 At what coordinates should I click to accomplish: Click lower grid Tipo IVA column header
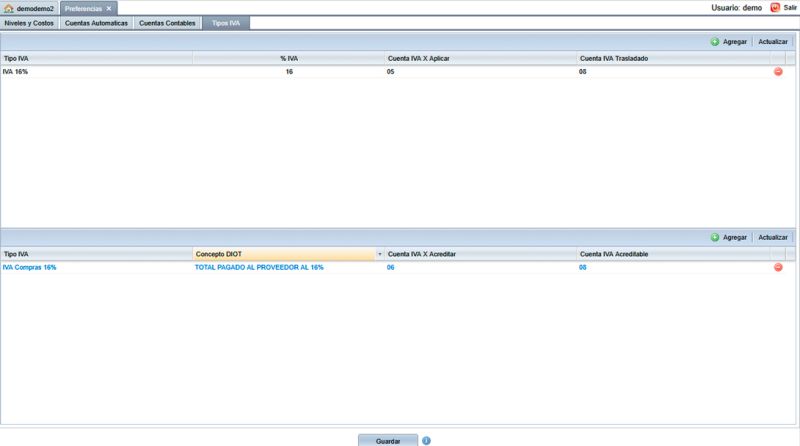[96, 254]
